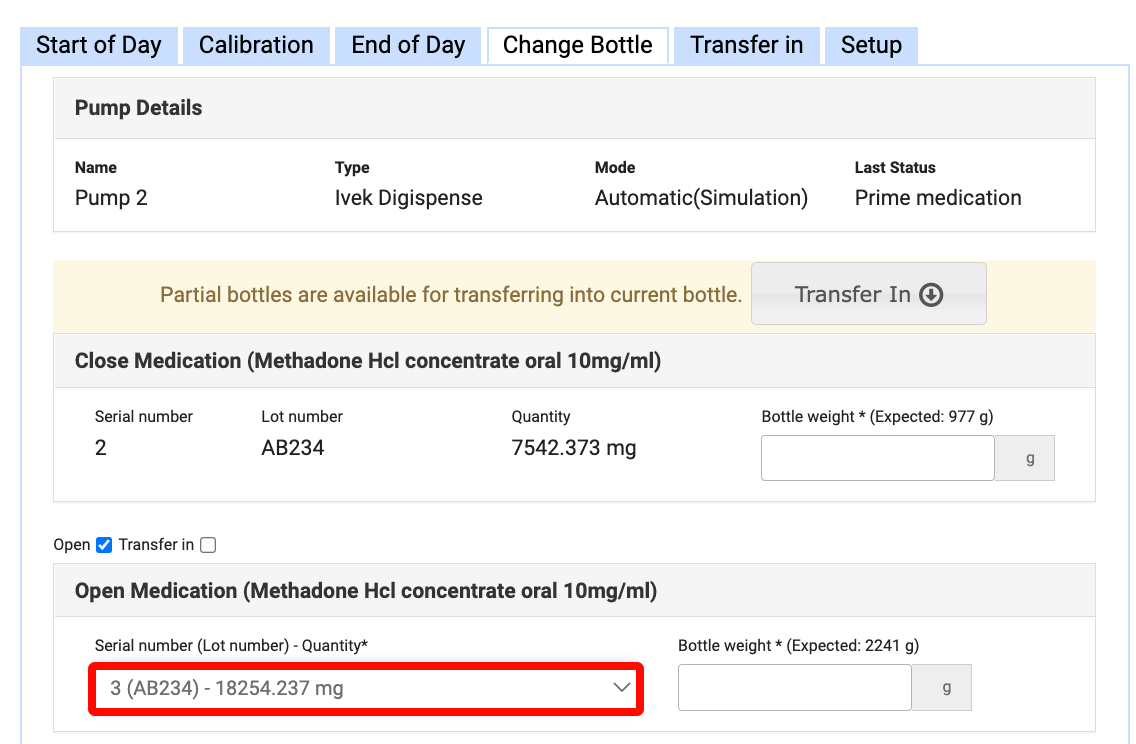Focus the Close Medication bottle weight field
Viewport: 1136px width, 744px height.
[877, 458]
